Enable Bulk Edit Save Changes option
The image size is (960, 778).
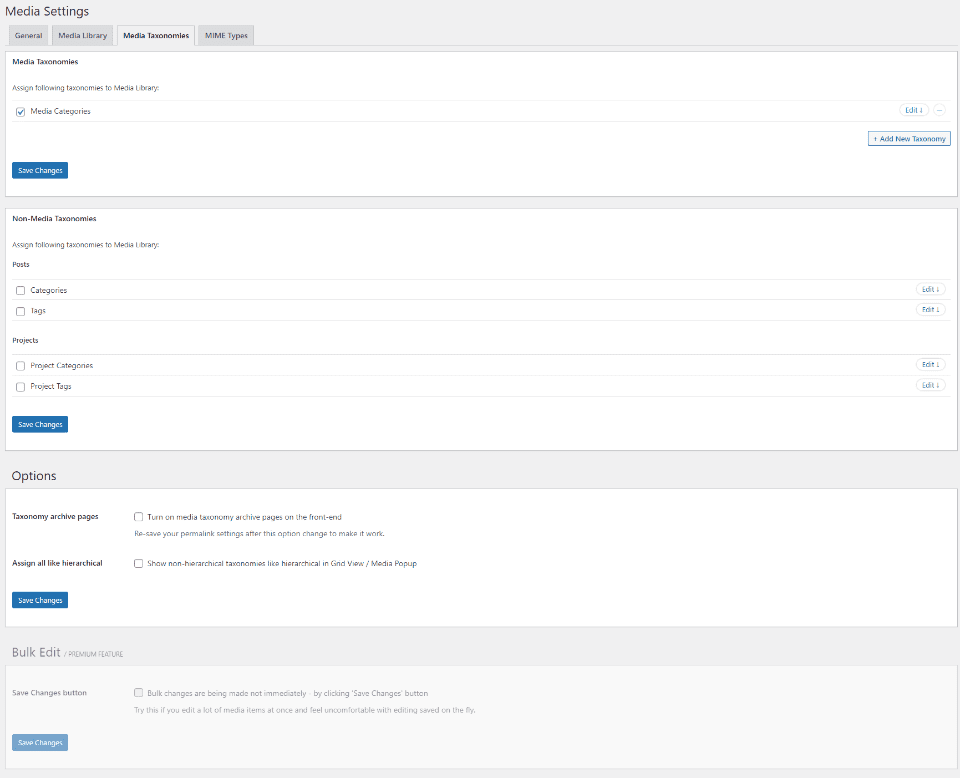(x=139, y=692)
